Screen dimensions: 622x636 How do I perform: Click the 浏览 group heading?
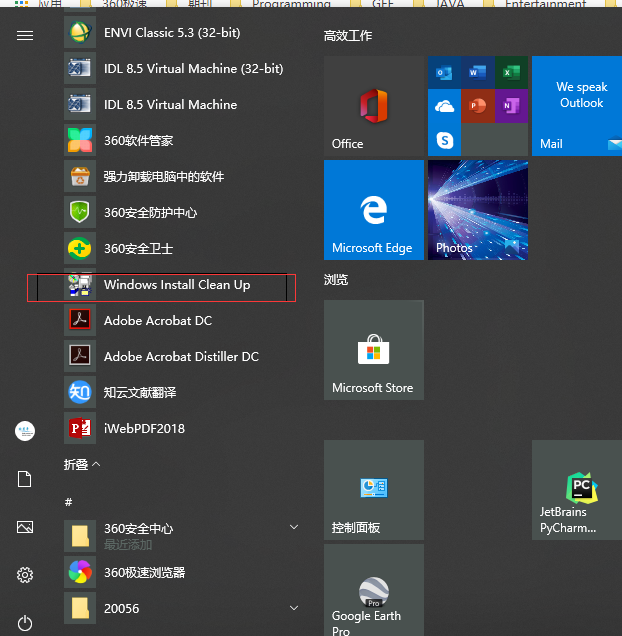336,280
